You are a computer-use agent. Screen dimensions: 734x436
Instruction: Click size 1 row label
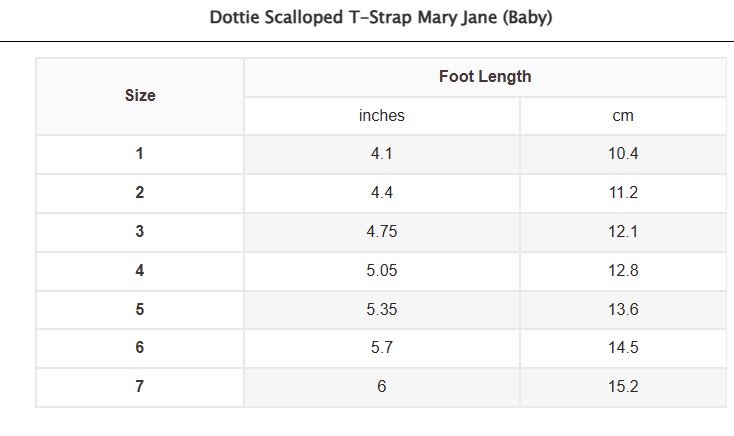(140, 155)
